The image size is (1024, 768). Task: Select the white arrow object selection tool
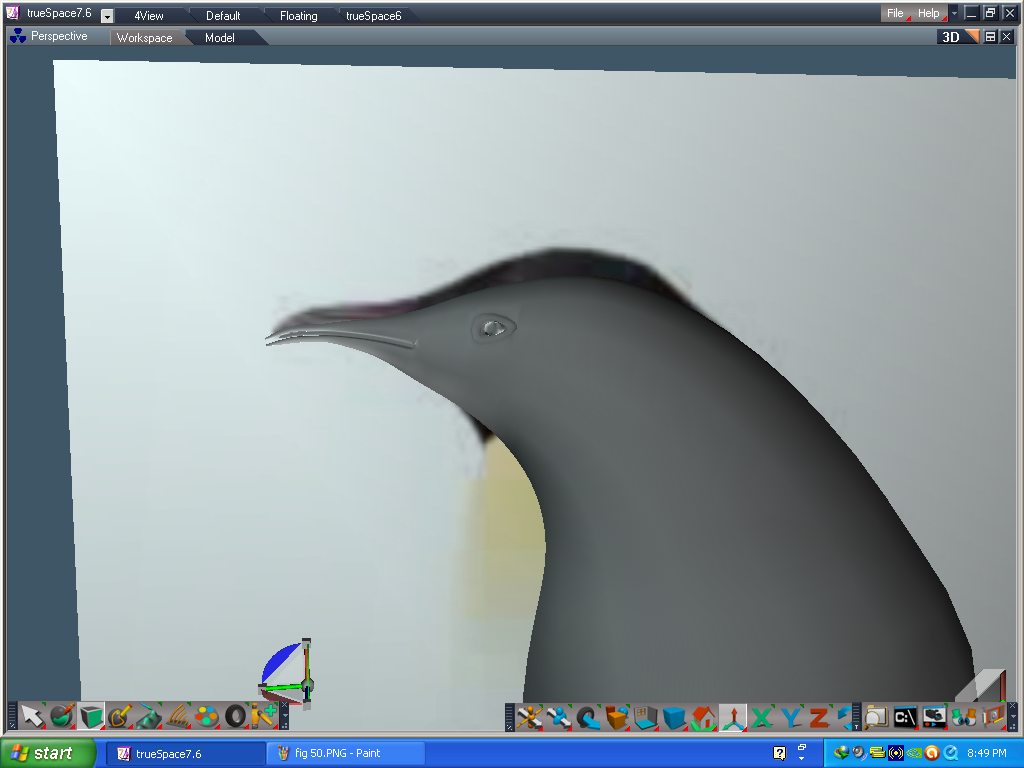tap(32, 713)
